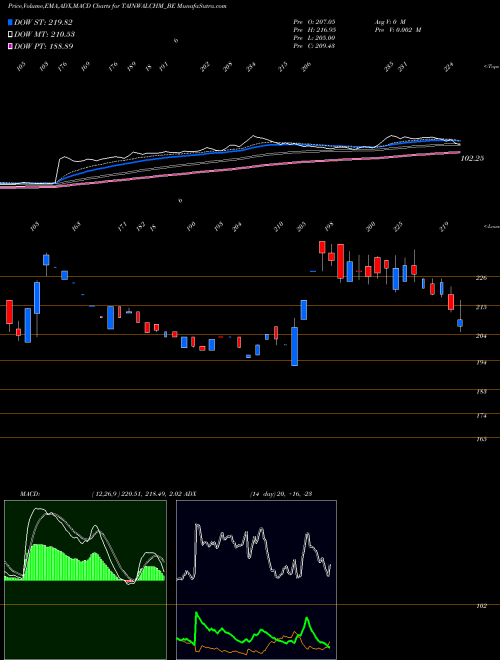Click the 'MACD:' panel heading
The width and height of the screenshot is (500, 660).
pyautogui.click(x=30, y=493)
